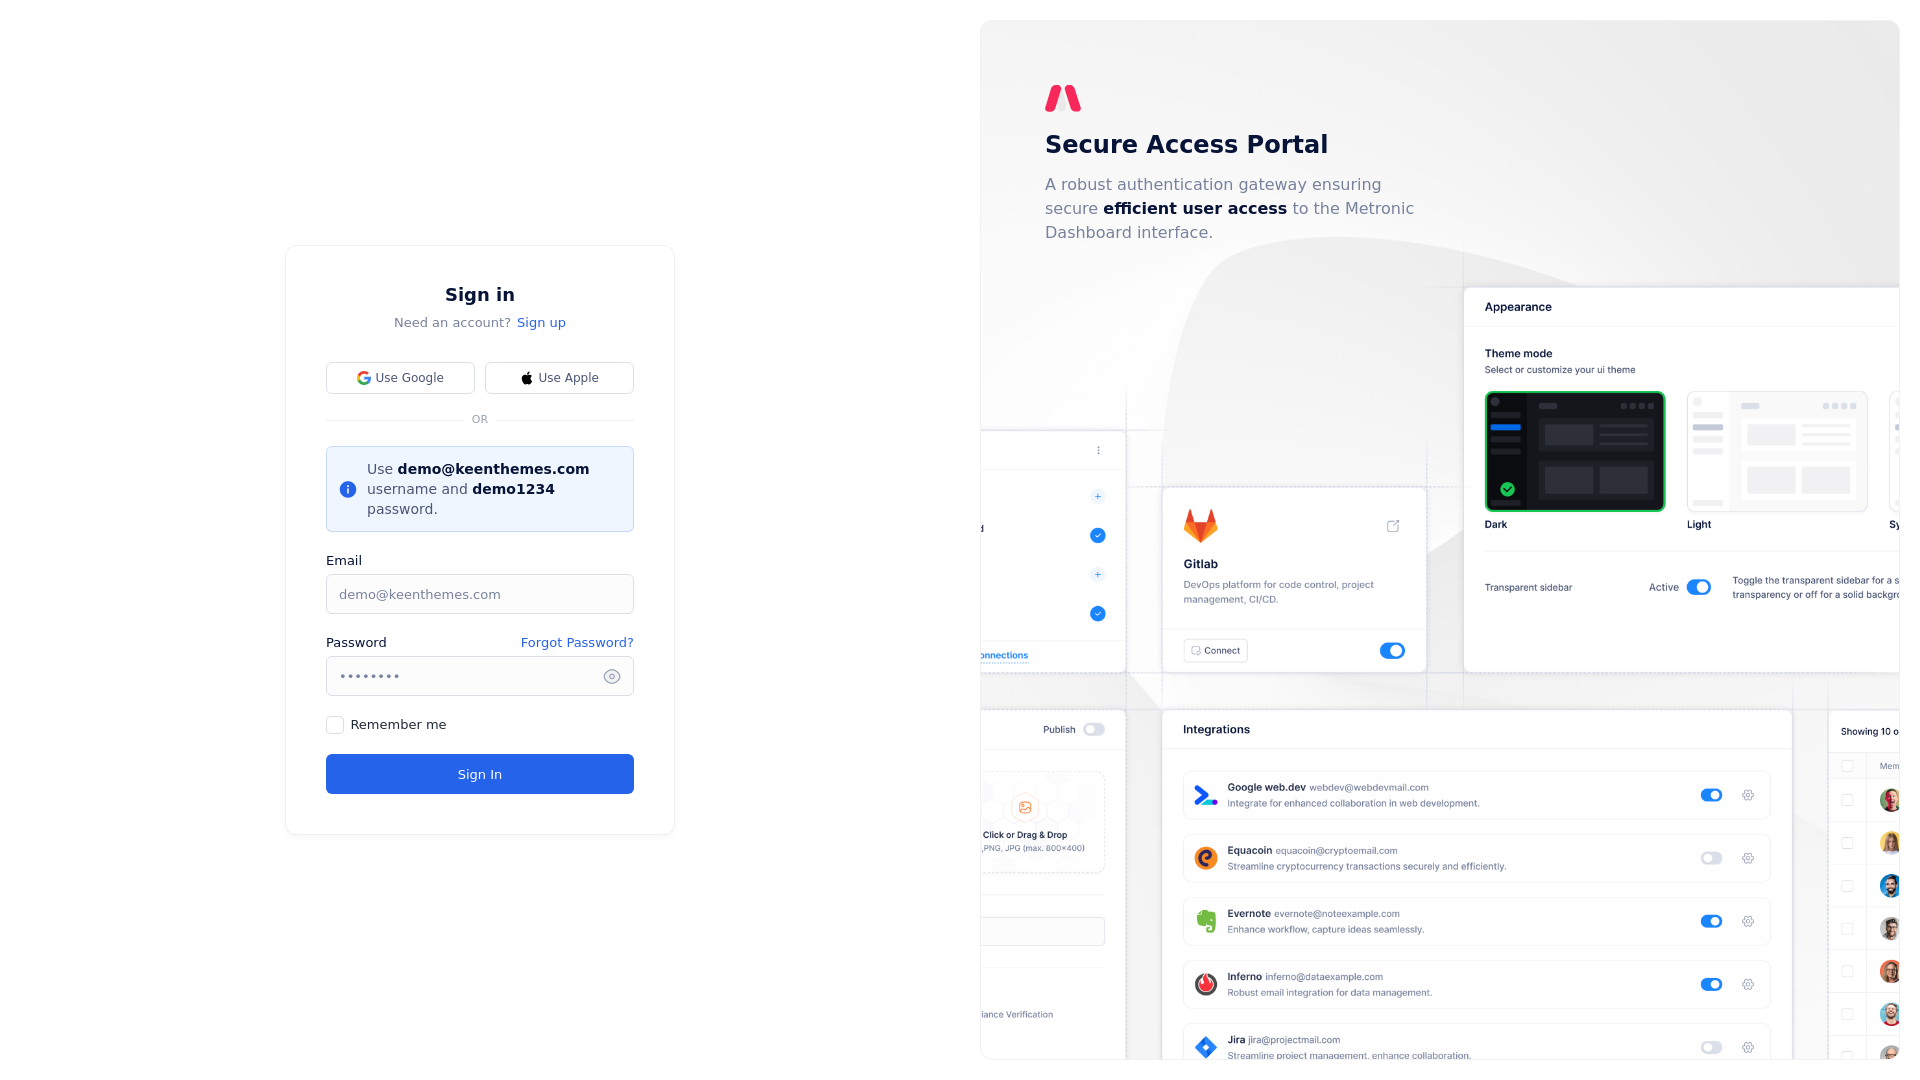1920x1080 pixels.
Task: Focus the Password input field
Action: [x=480, y=676]
